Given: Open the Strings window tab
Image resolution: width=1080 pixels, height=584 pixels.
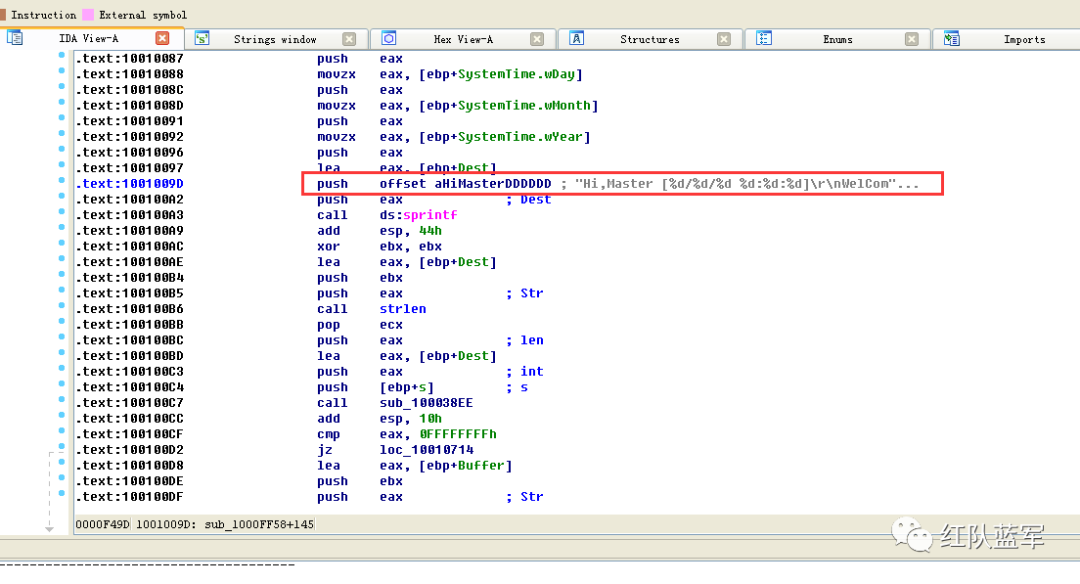Looking at the screenshot, I should (x=275, y=39).
